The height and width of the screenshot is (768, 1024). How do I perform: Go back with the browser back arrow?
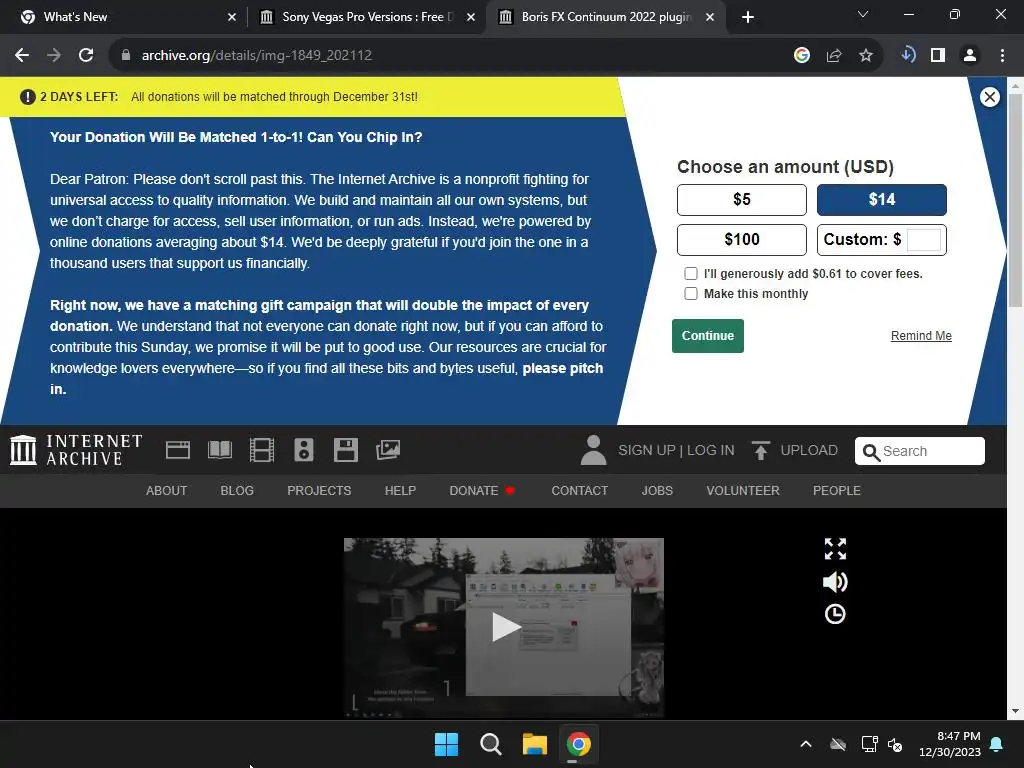(x=22, y=56)
